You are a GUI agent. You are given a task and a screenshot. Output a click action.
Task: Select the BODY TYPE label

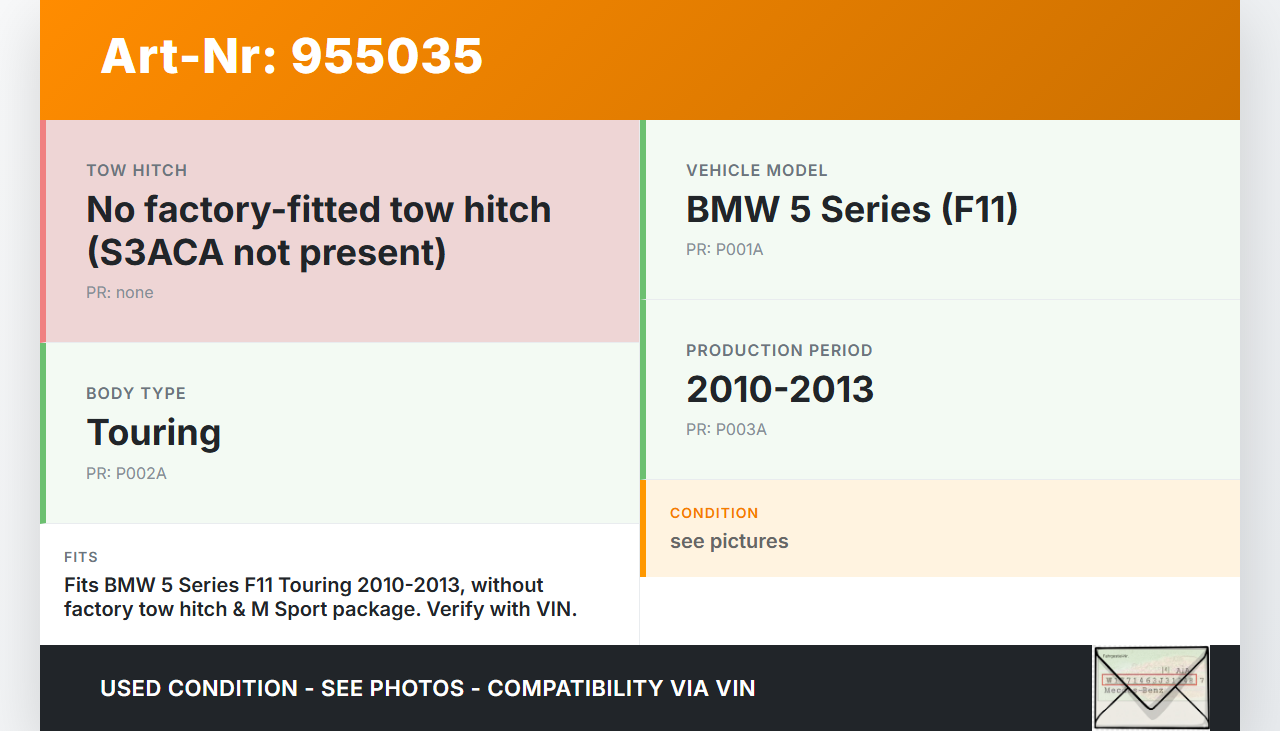[x=136, y=394]
